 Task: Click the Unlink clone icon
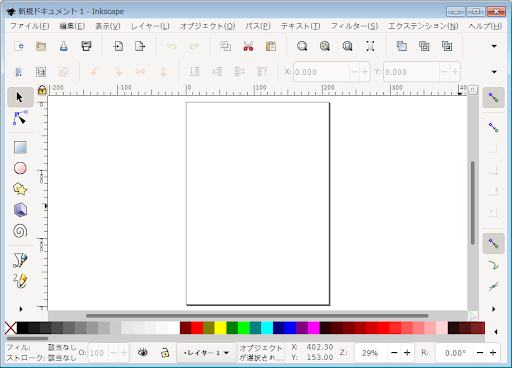tap(447, 46)
